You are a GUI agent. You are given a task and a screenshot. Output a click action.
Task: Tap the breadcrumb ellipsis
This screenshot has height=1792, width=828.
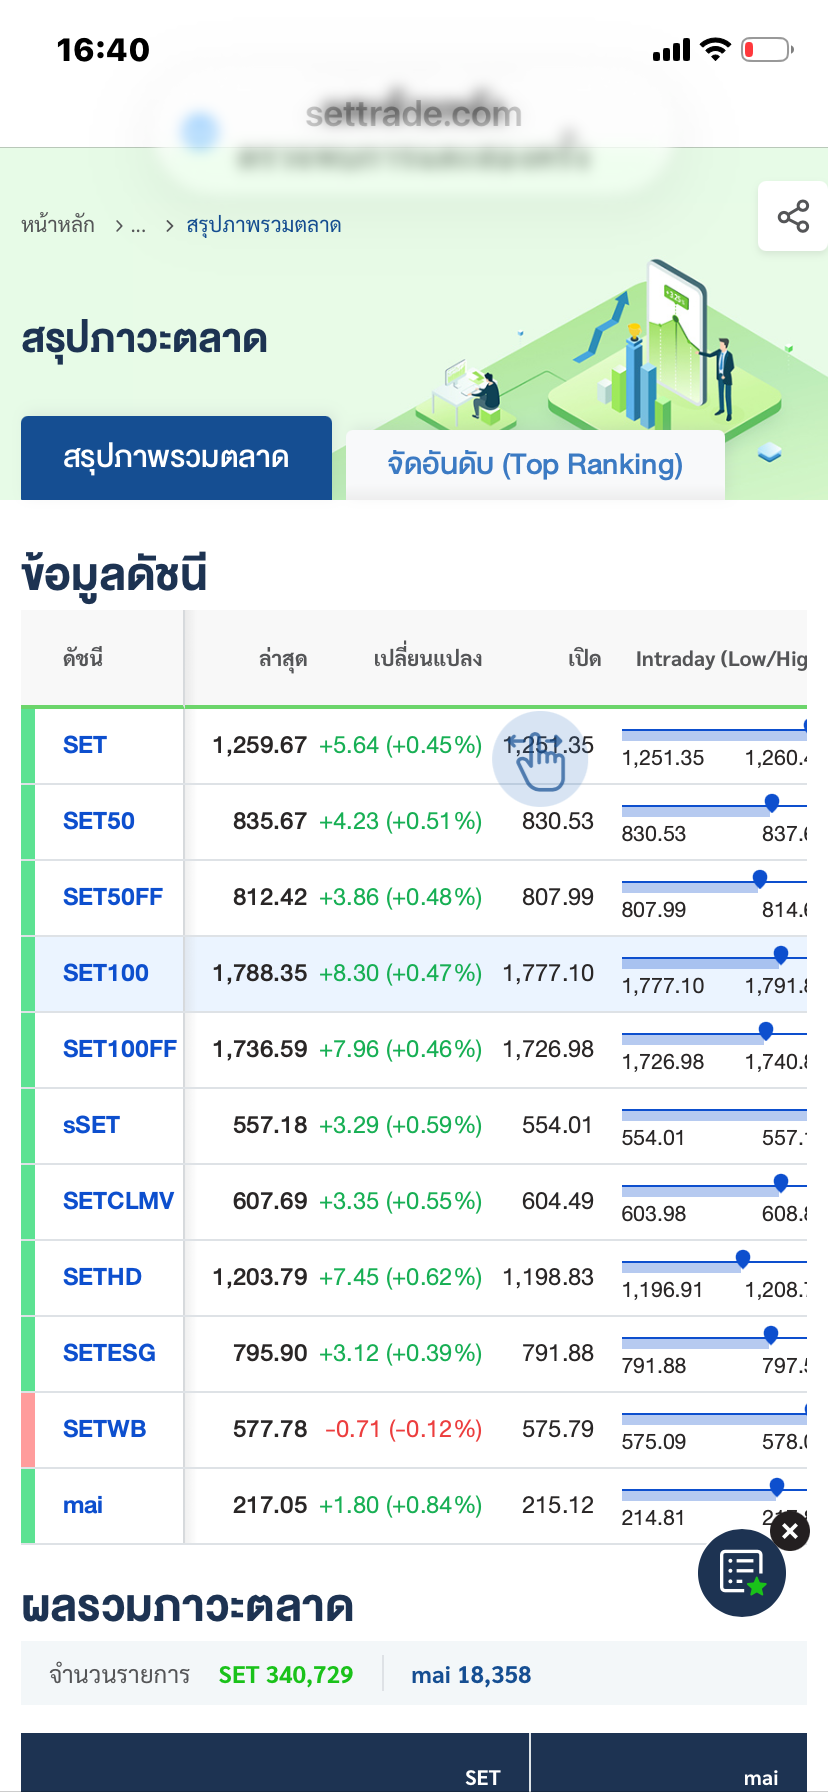tap(138, 225)
